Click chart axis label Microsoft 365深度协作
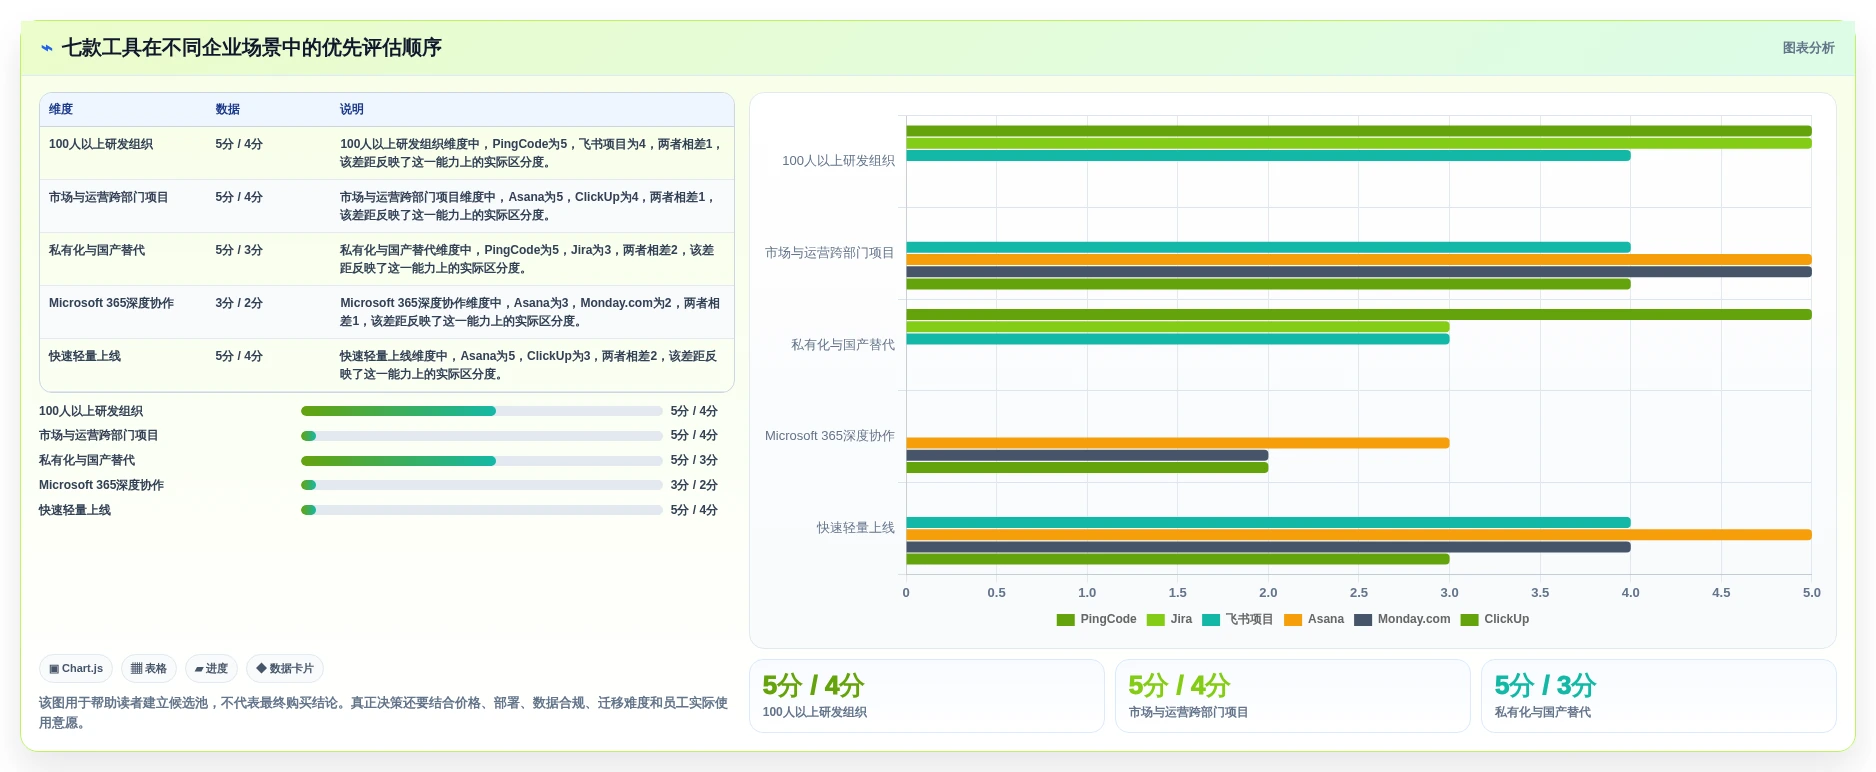Image resolution: width=1876 pixels, height=772 pixels. click(x=829, y=436)
